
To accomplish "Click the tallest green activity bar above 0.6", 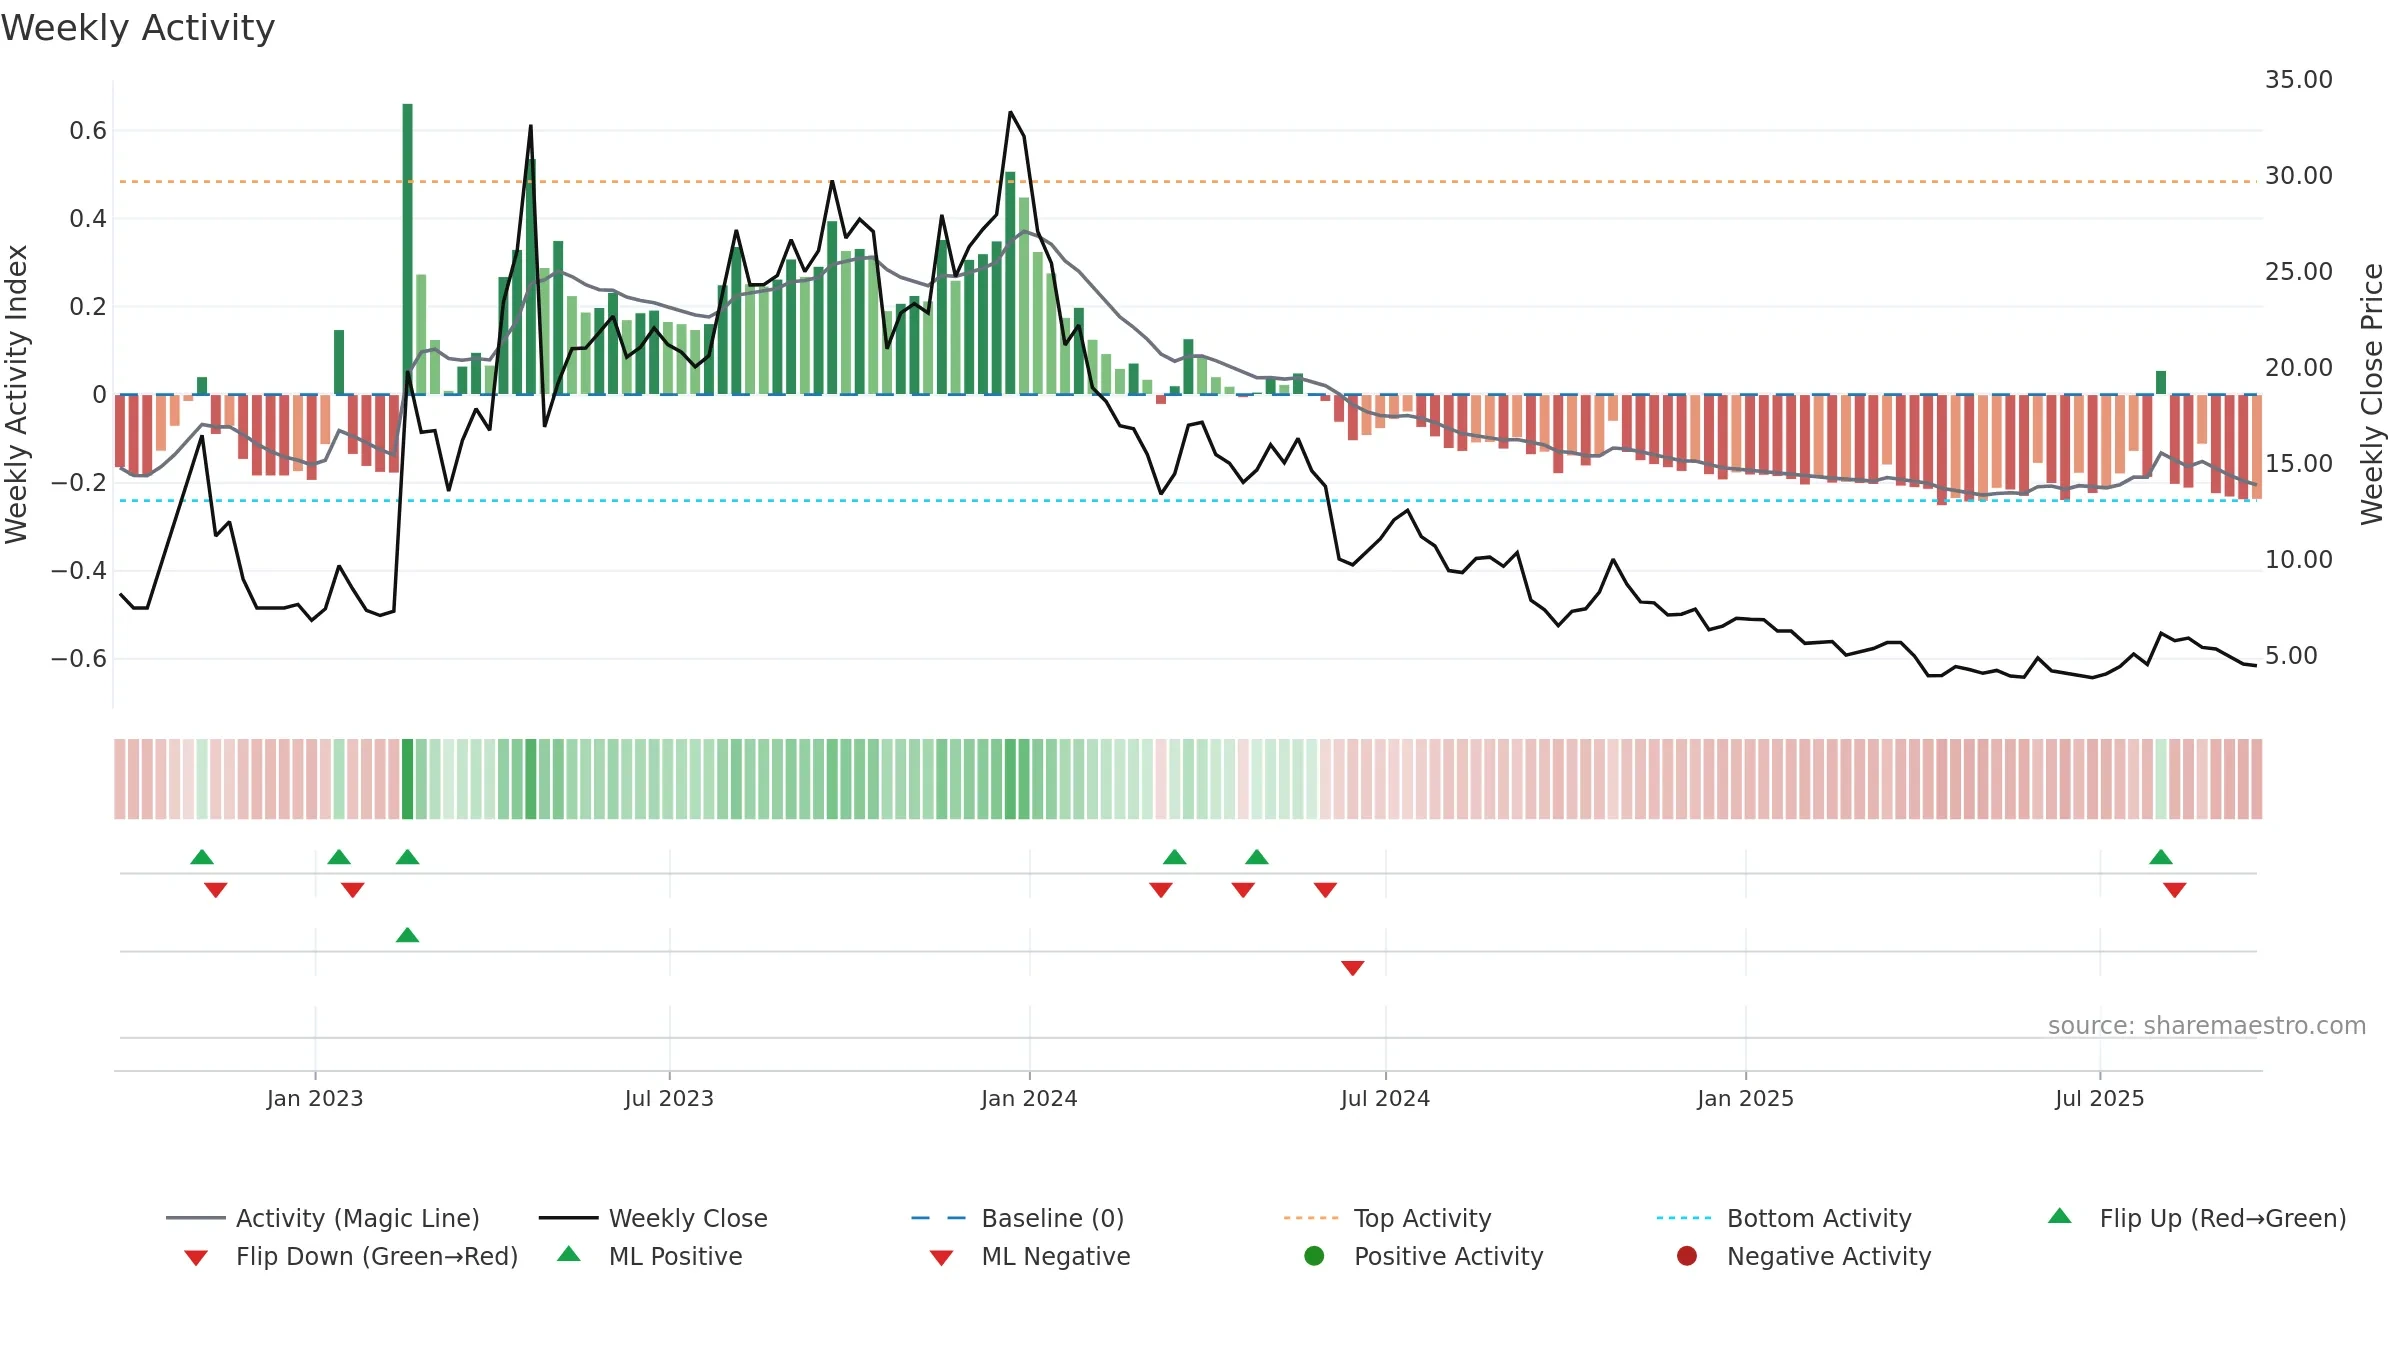I will pos(408,249).
